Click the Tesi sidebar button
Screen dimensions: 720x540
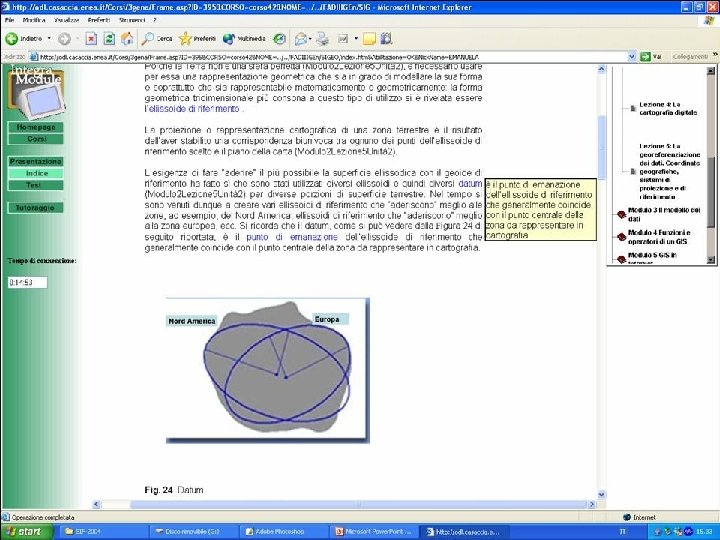tap(36, 185)
